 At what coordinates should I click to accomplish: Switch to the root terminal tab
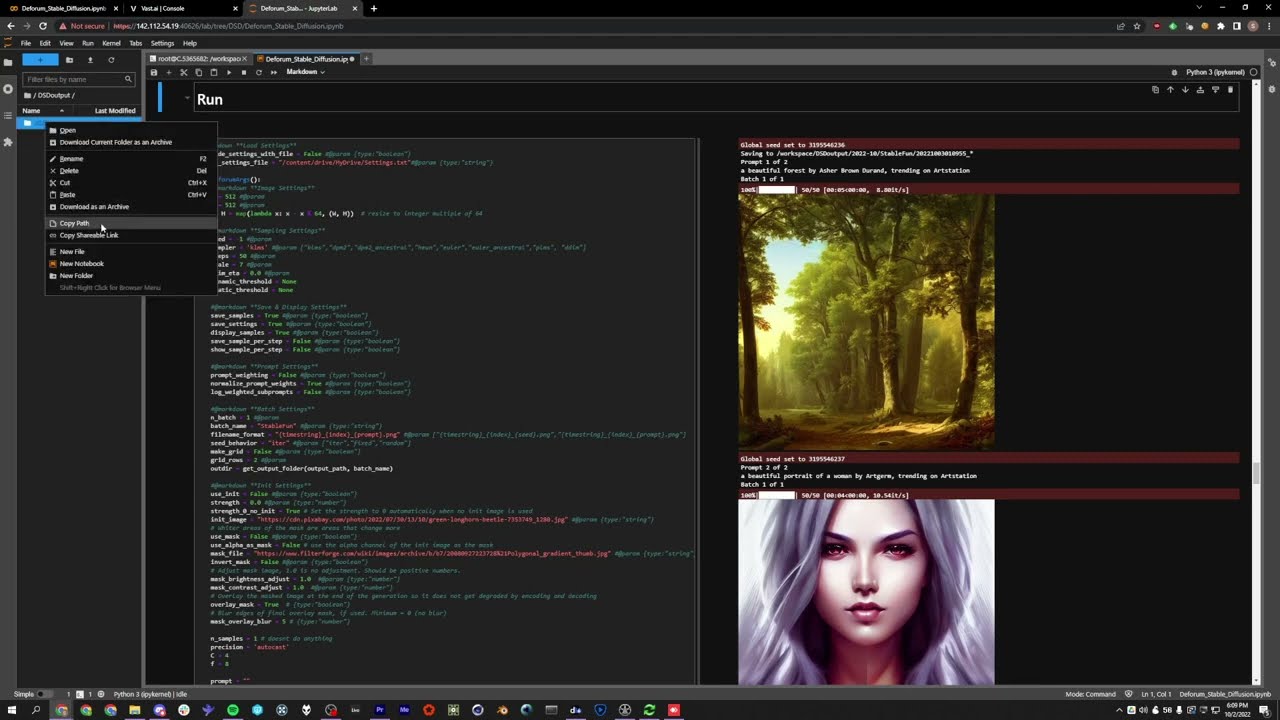[201, 59]
